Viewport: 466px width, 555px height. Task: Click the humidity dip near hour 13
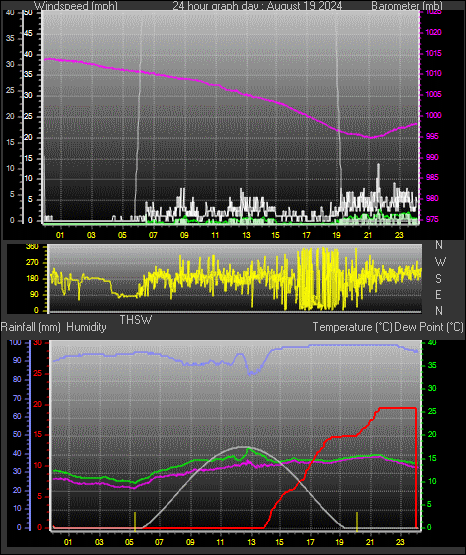tap(252, 373)
